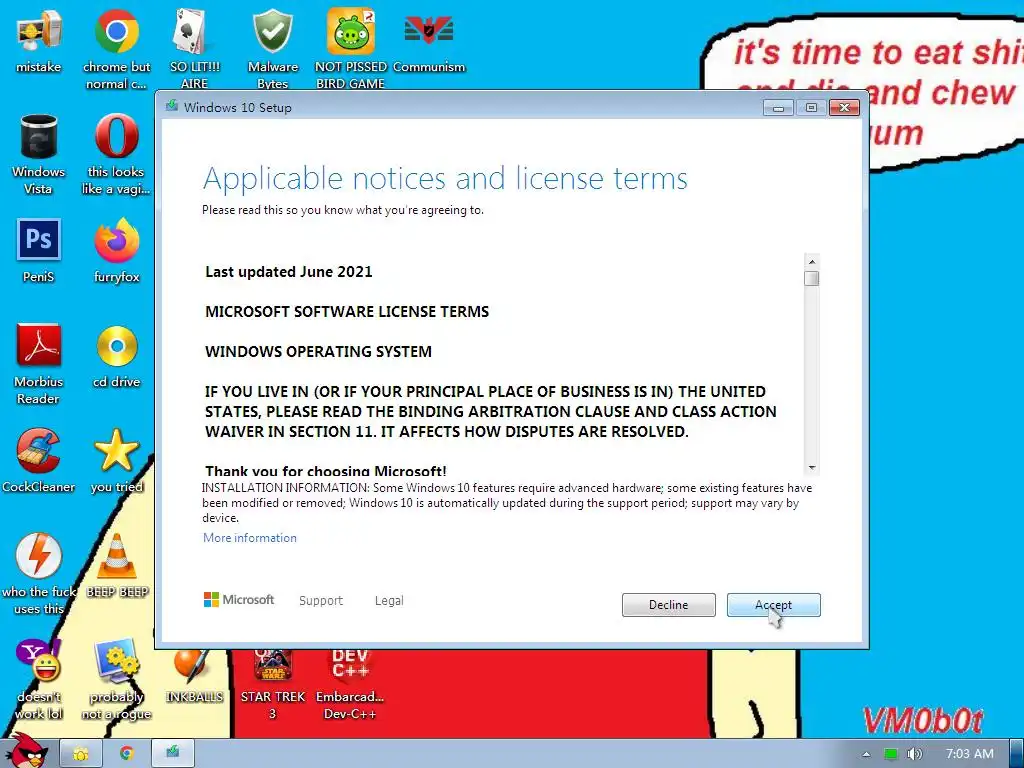This screenshot has width=1024, height=768.
Task: Click the license scrollbar up arrow
Action: [x=812, y=262]
